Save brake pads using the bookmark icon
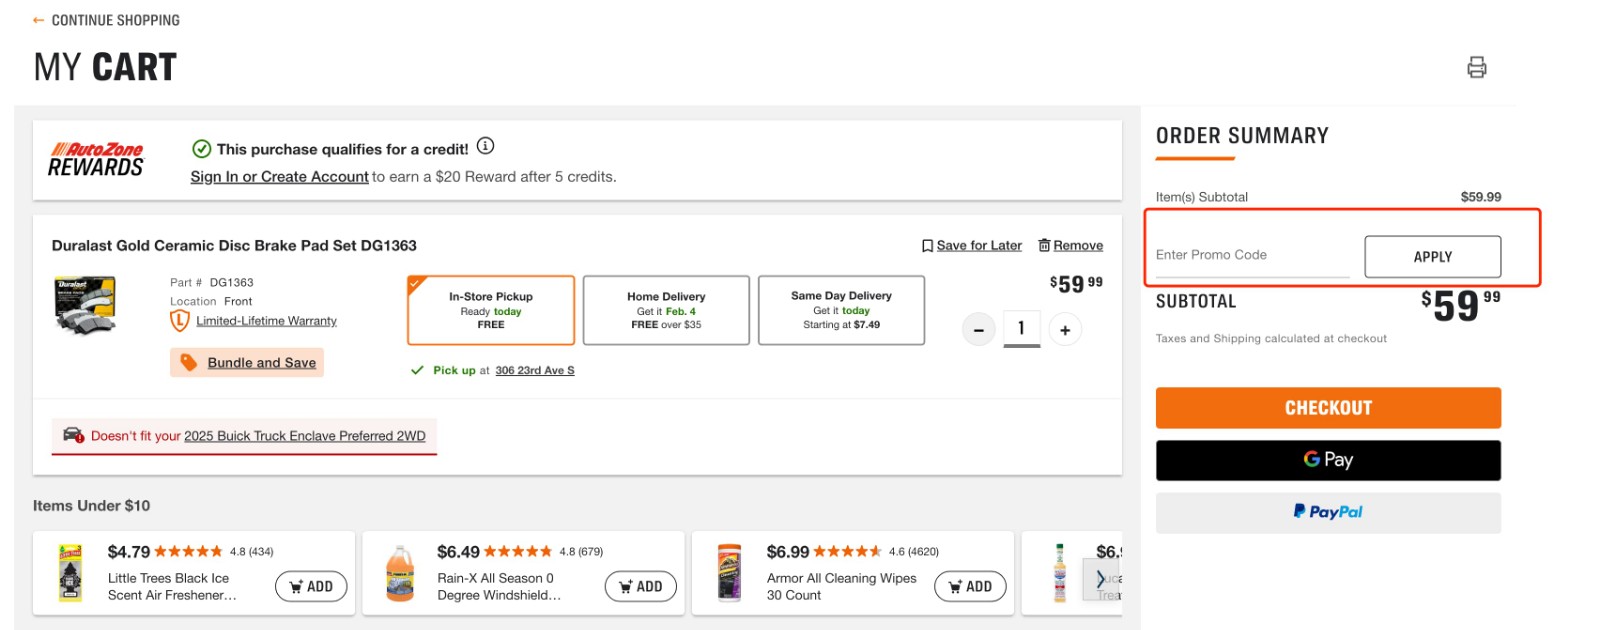 (926, 245)
